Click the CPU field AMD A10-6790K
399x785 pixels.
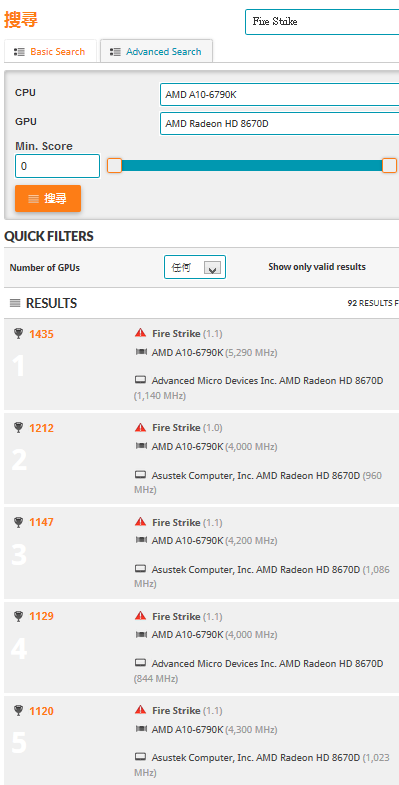[x=279, y=95]
